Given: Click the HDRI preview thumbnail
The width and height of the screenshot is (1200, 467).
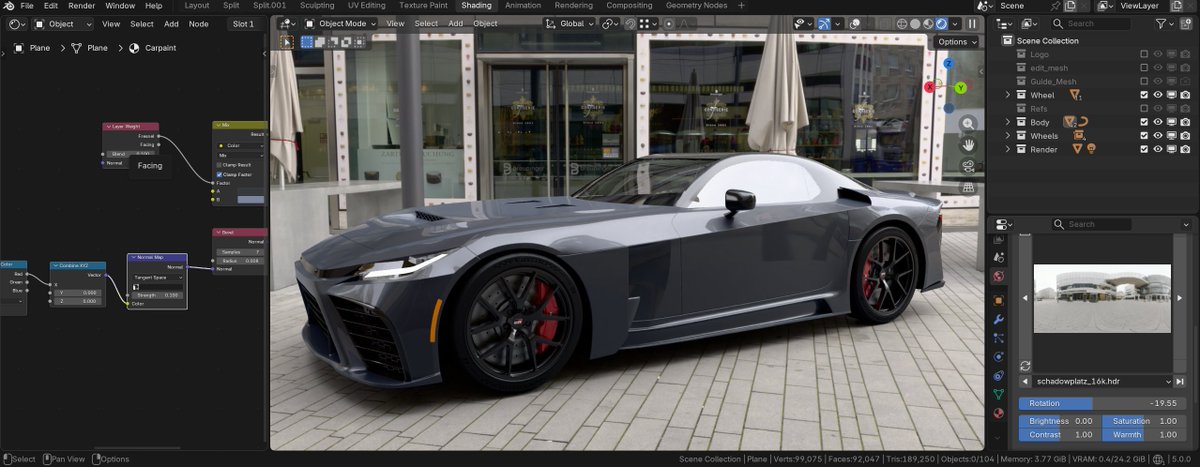Looking at the screenshot, I should [x=1101, y=298].
